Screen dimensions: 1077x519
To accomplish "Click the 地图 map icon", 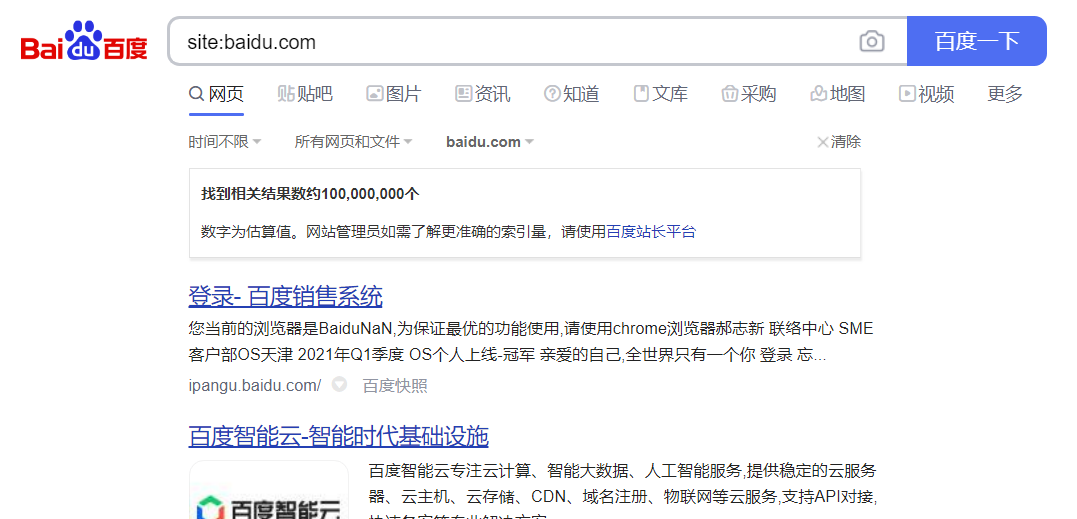I will point(818,93).
